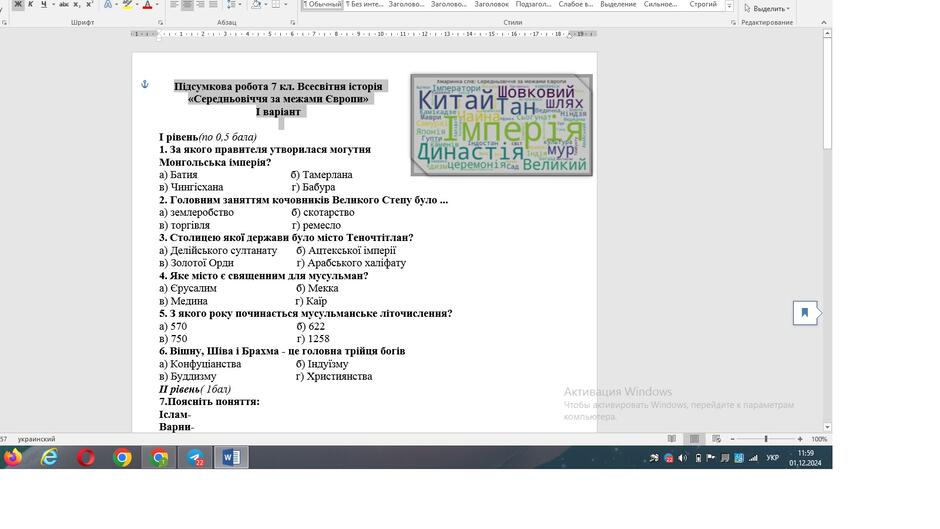Click the zoom slider handle
The height and width of the screenshot is (529, 940).
point(766,439)
